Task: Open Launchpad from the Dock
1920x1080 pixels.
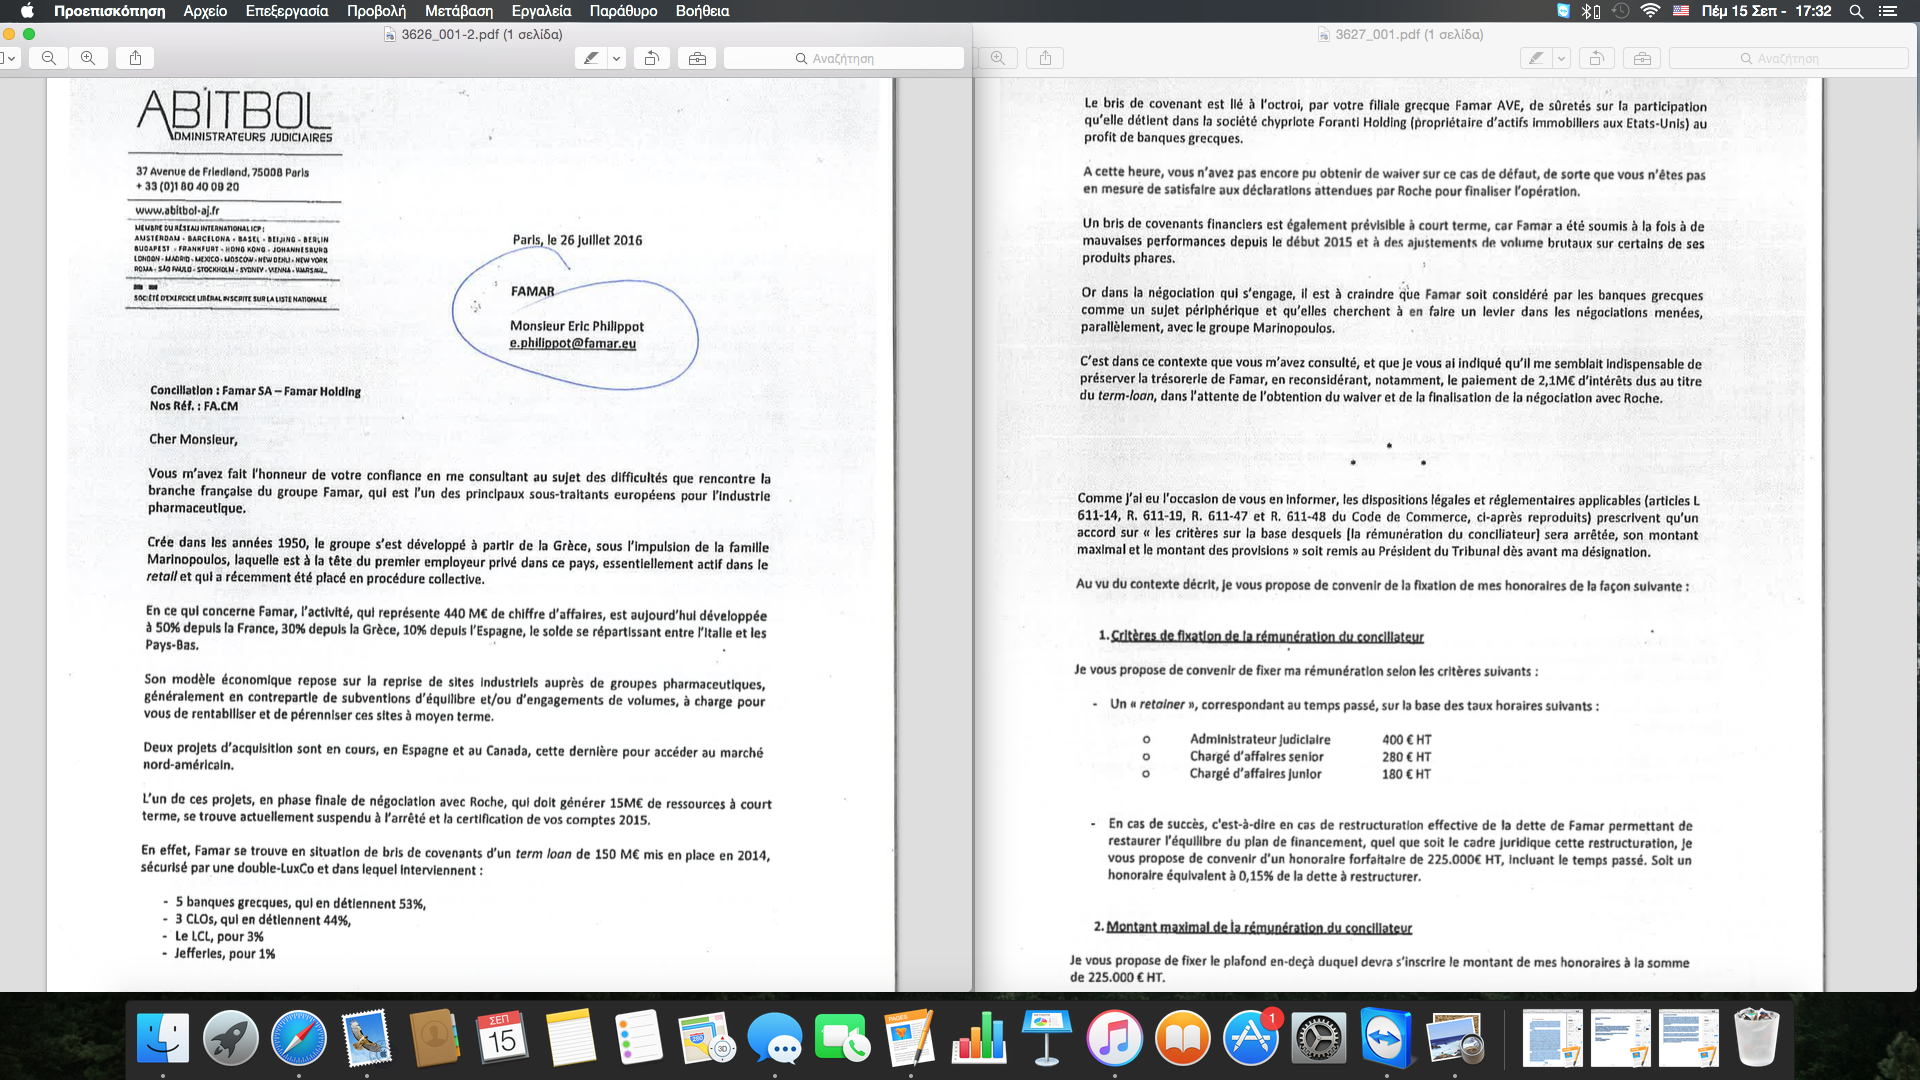Action: tap(230, 1038)
